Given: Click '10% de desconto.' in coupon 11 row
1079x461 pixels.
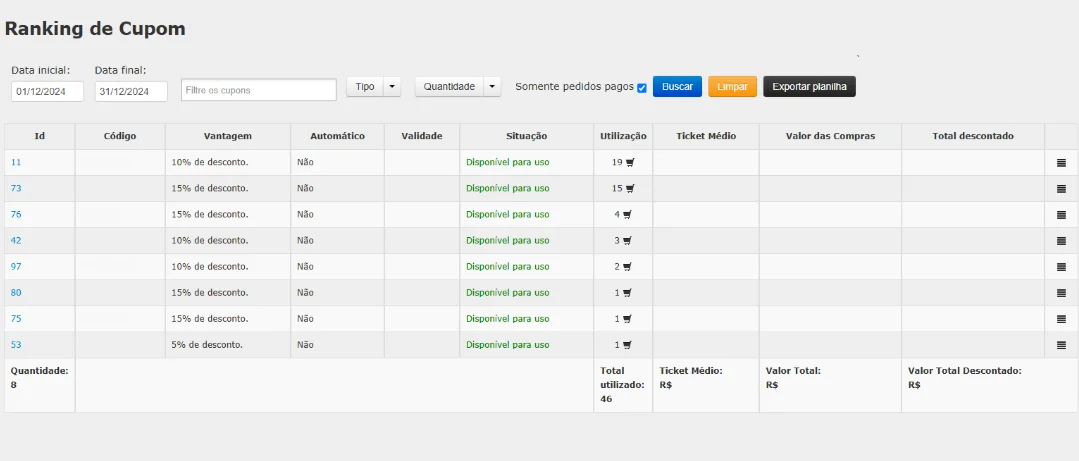Looking at the screenshot, I should [x=210, y=162].
